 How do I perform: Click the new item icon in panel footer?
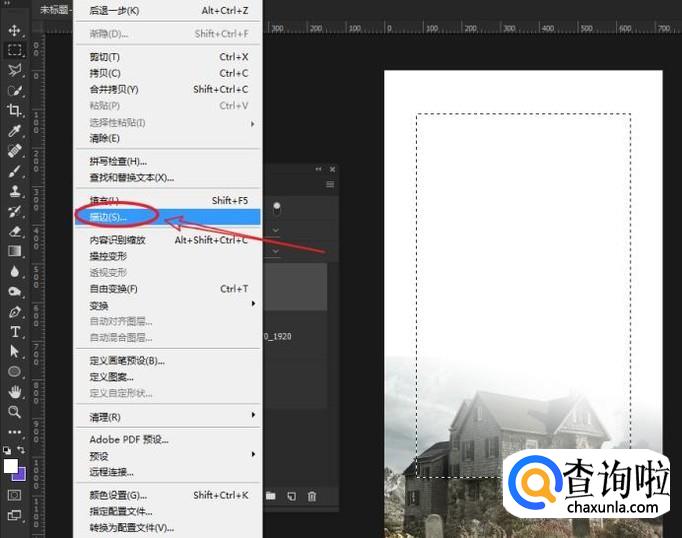291,496
